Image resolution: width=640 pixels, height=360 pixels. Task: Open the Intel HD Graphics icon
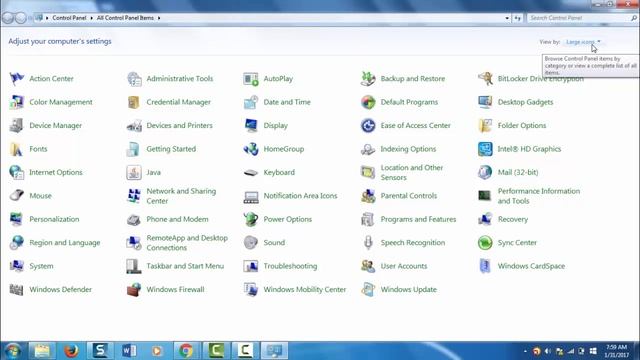point(485,149)
